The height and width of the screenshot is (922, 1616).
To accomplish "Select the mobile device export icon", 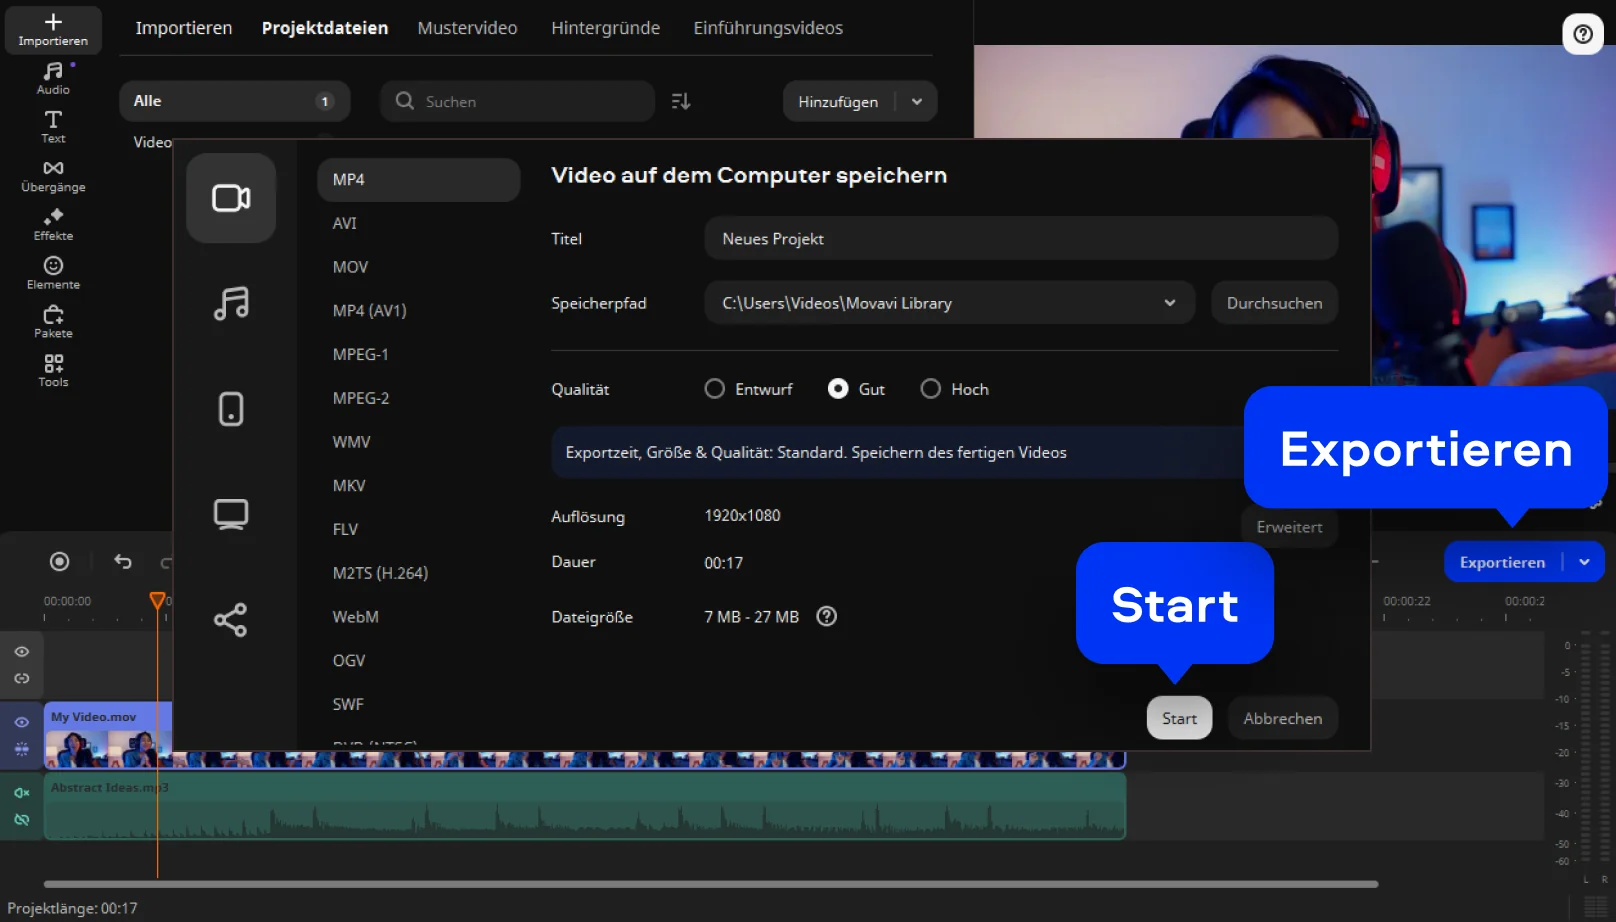I will pyautogui.click(x=231, y=409).
